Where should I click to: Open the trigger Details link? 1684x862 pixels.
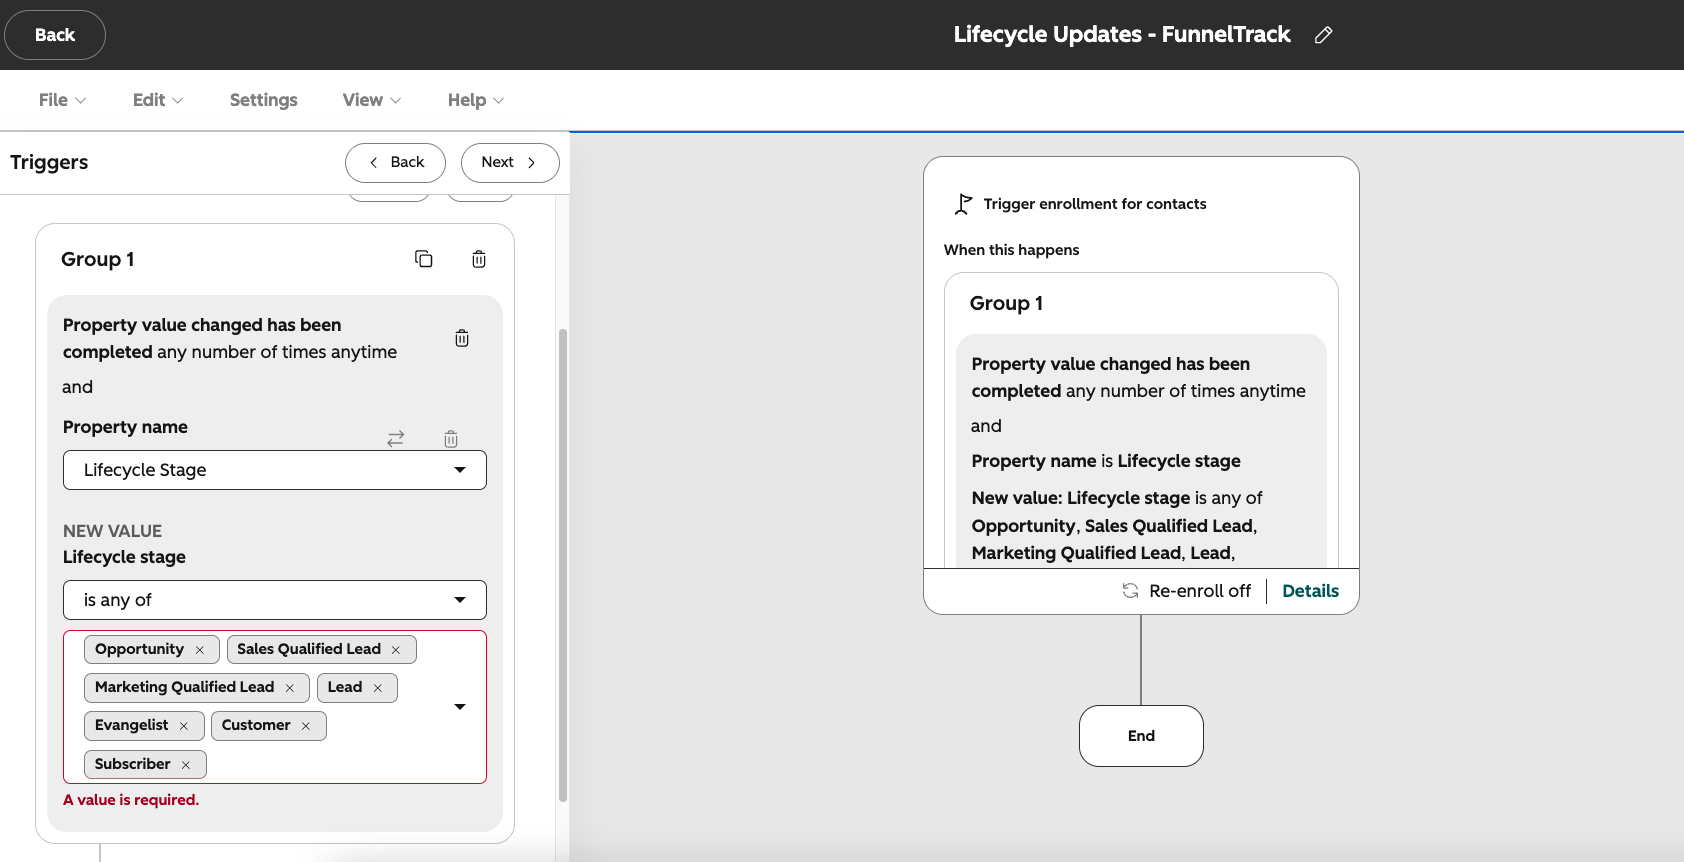click(1310, 591)
